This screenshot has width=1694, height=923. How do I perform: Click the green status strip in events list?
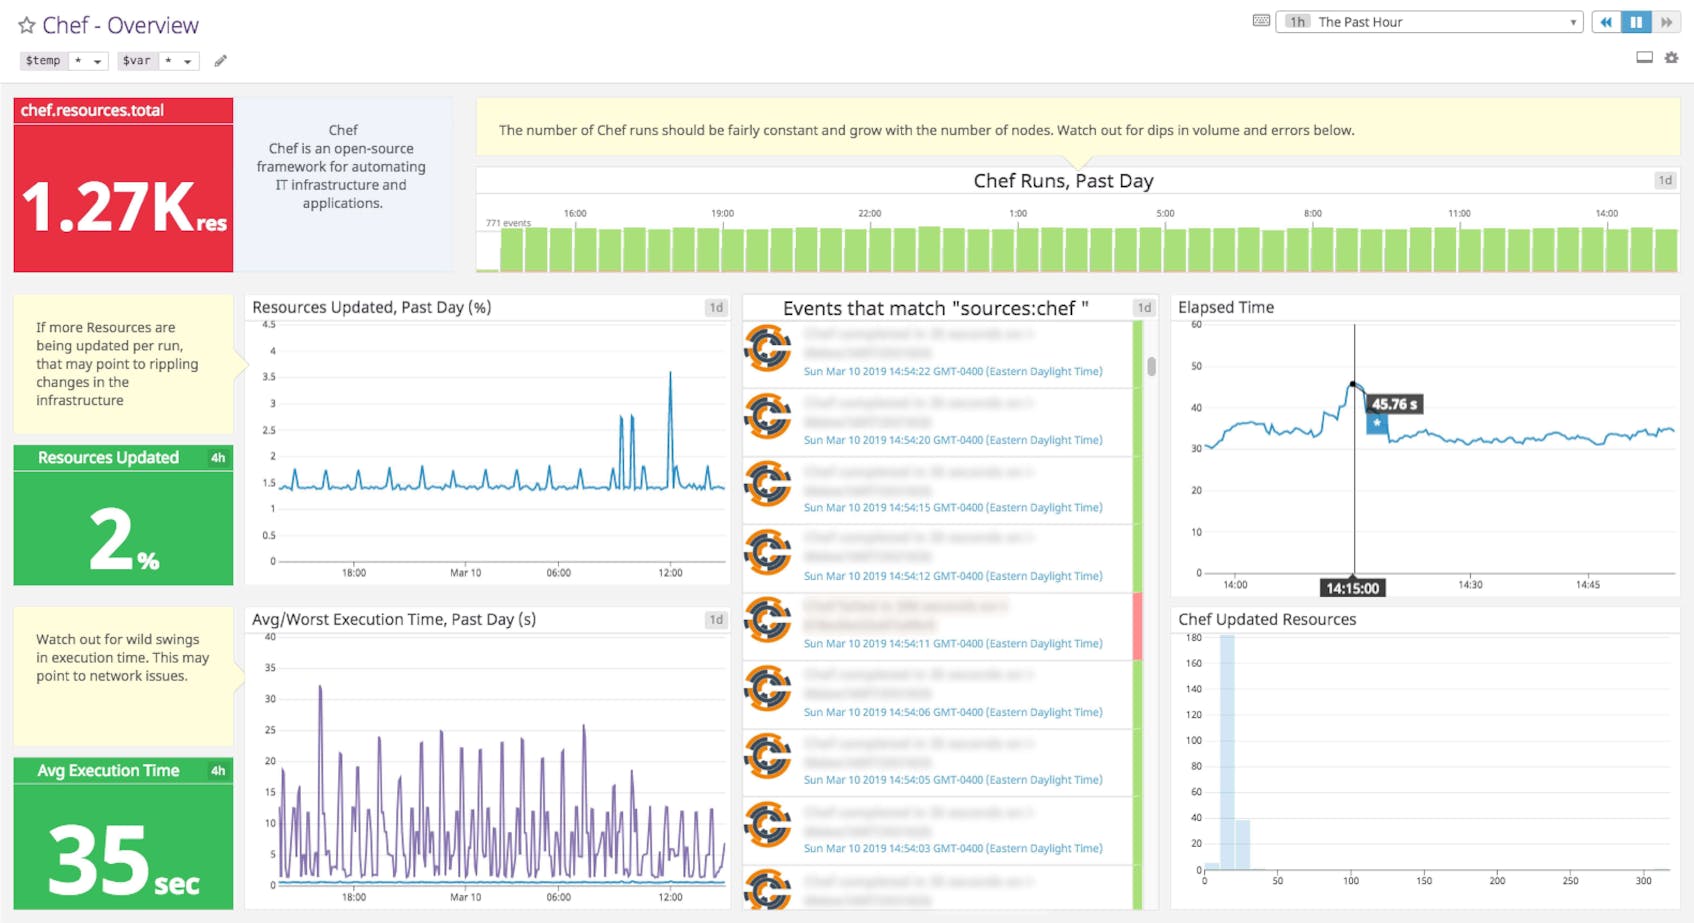point(1138,450)
